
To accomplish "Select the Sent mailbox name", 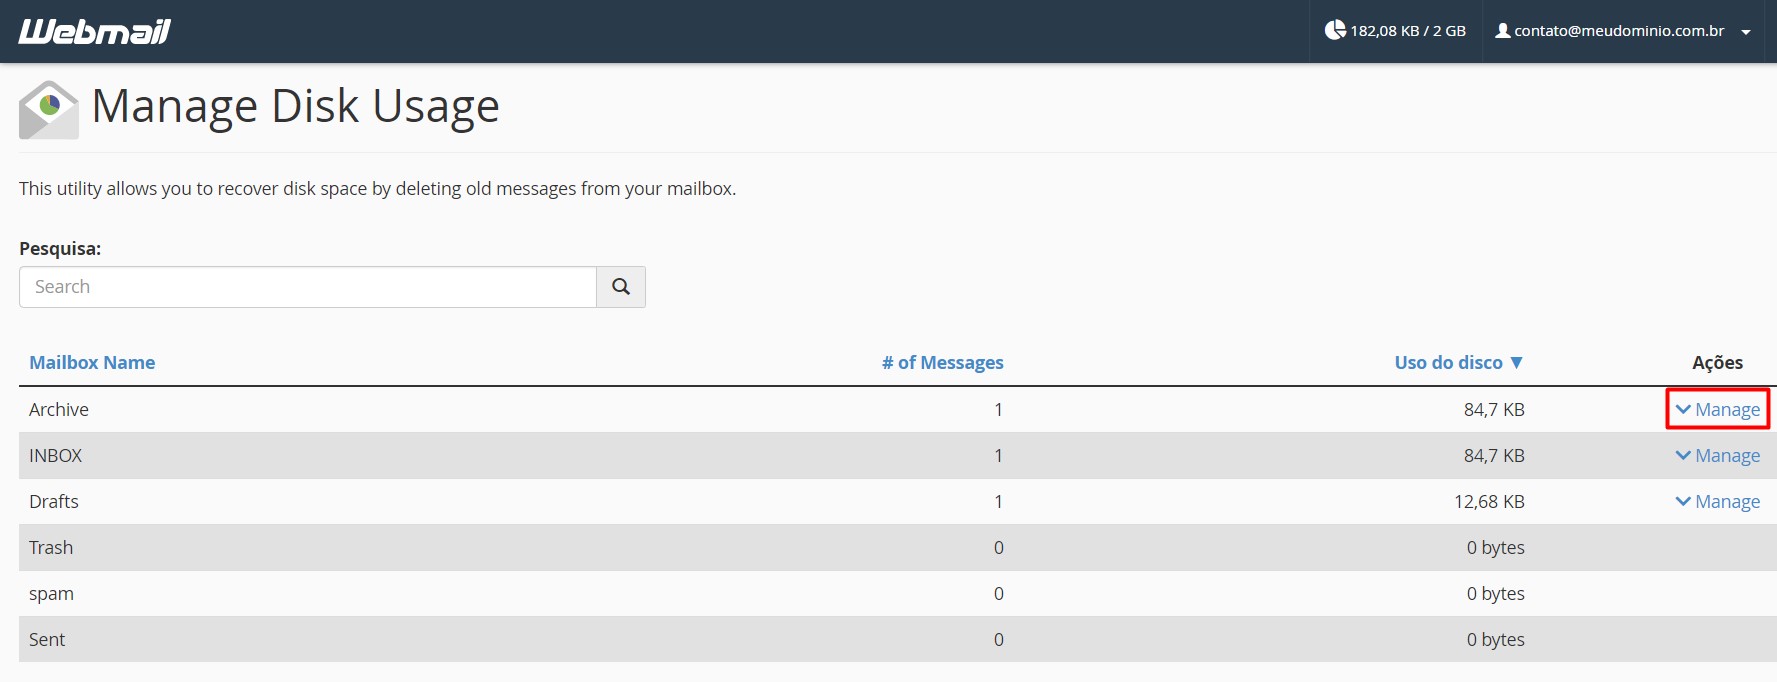I will (47, 639).
